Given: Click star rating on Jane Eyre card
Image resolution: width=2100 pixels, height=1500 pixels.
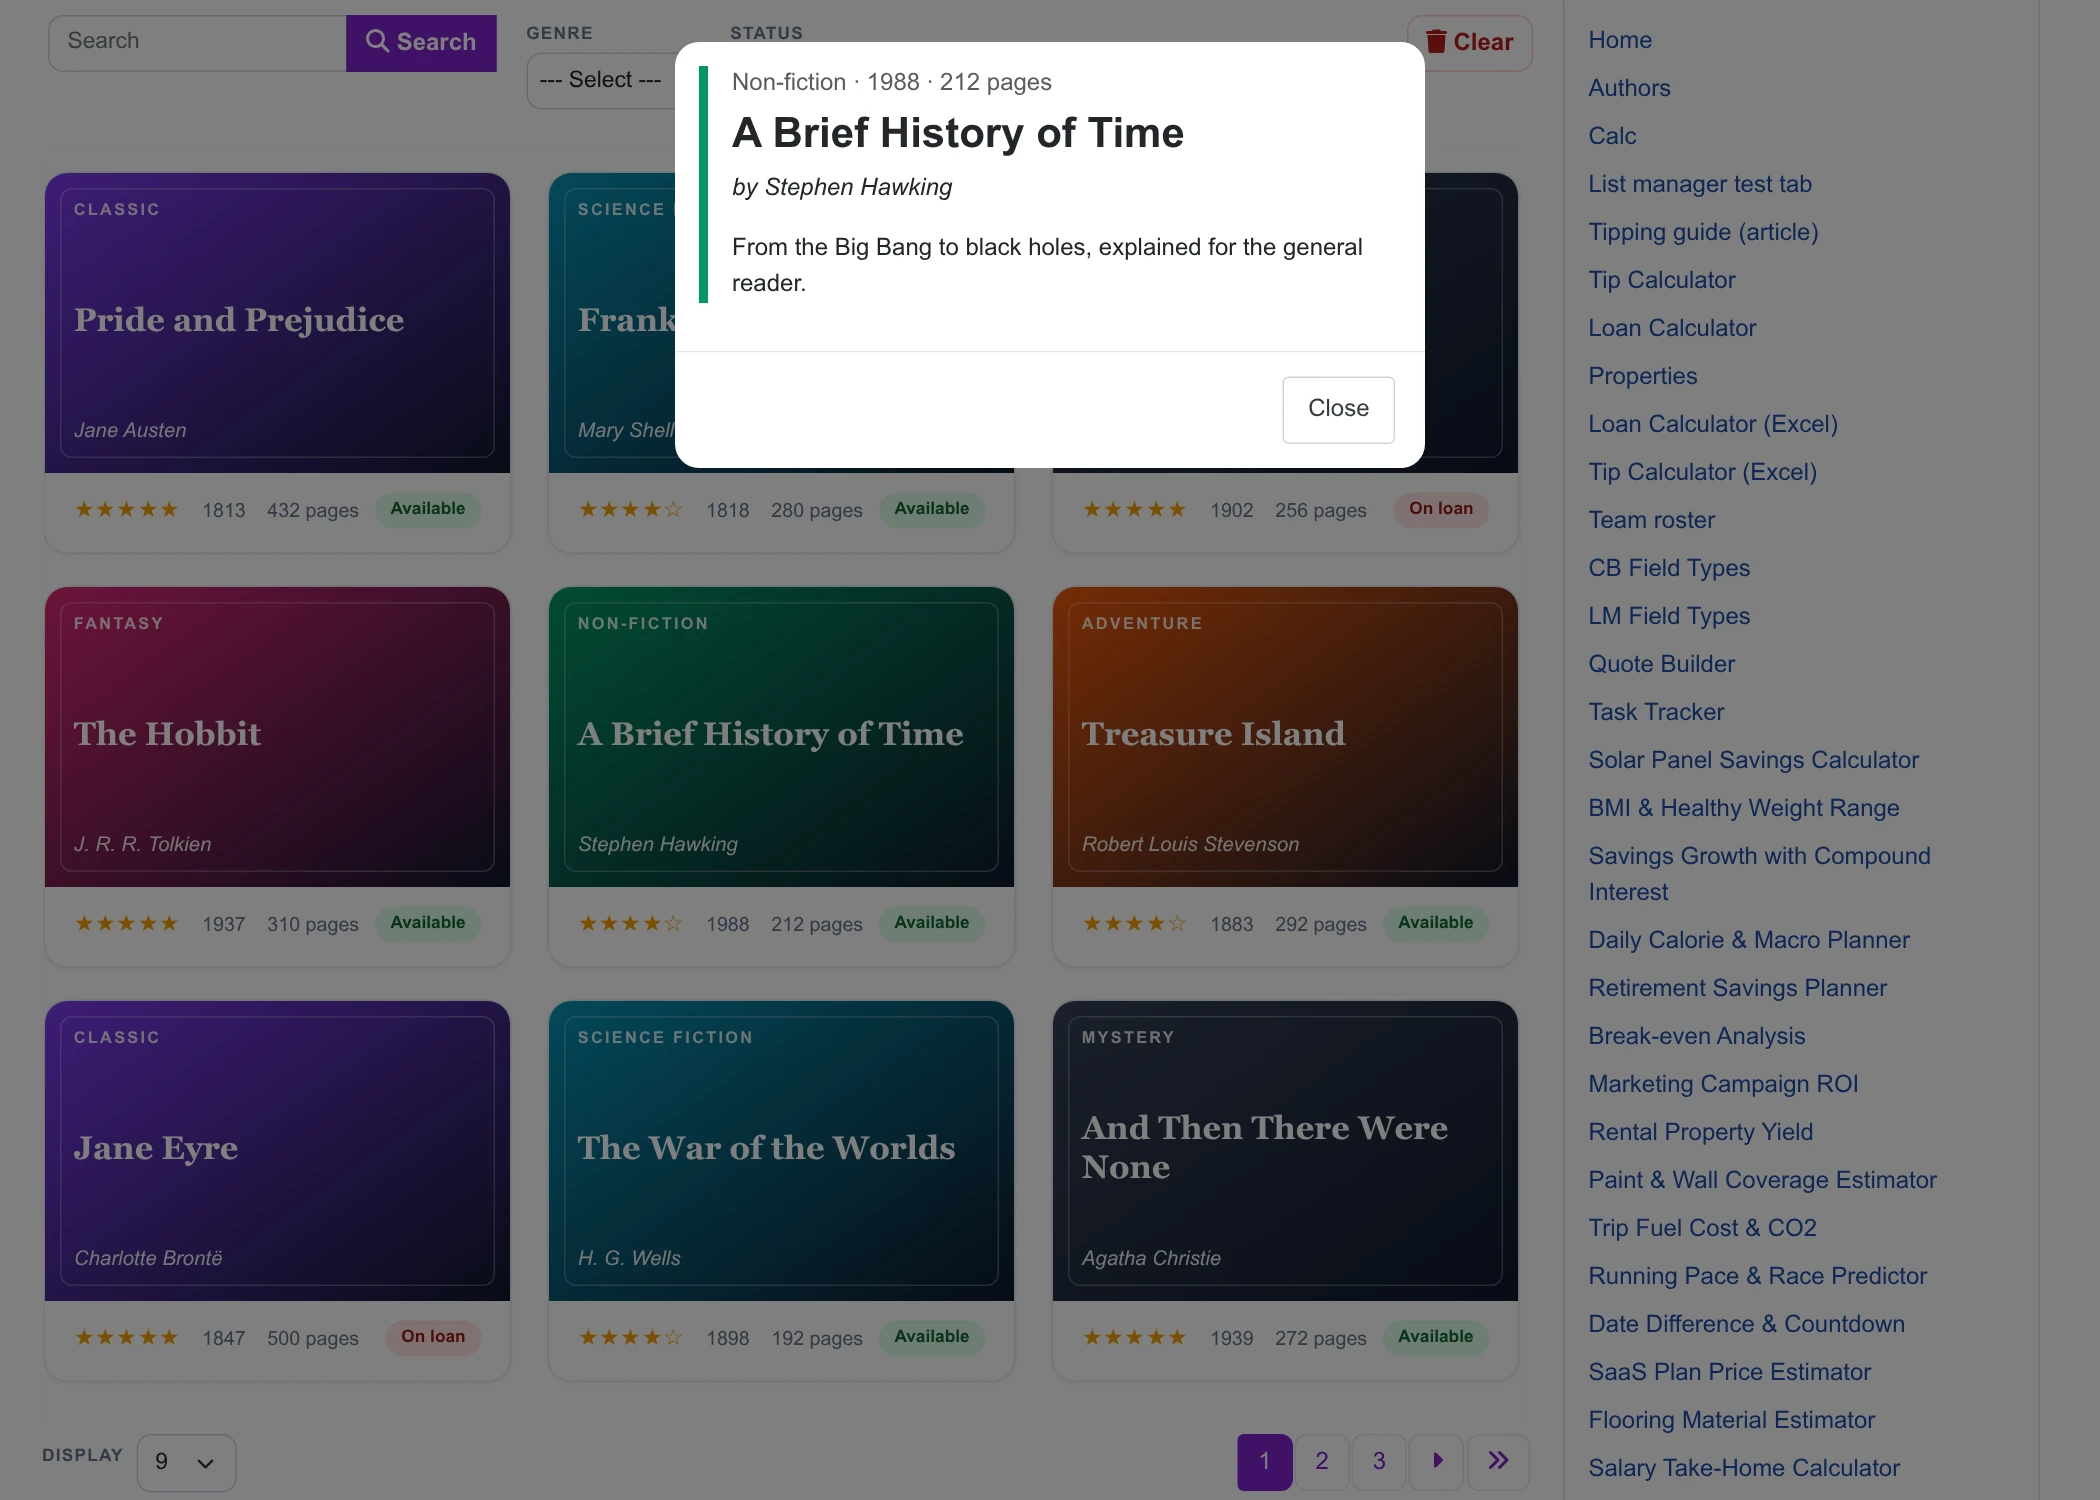Looking at the screenshot, I should click(x=127, y=1337).
